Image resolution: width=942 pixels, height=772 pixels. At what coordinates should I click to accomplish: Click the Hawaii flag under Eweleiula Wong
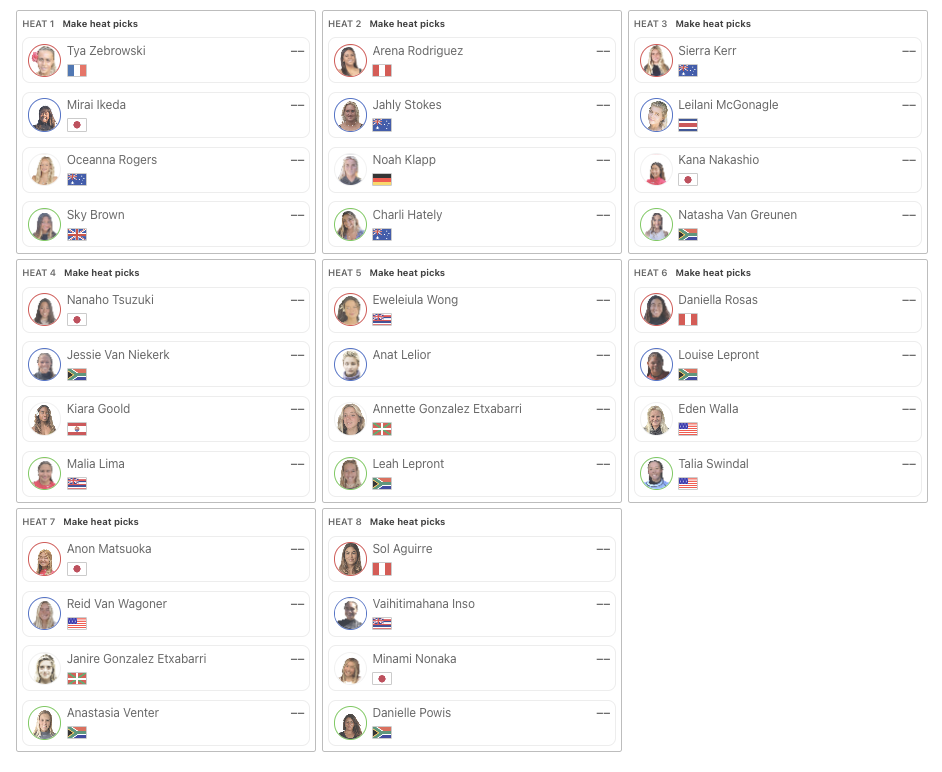click(382, 320)
